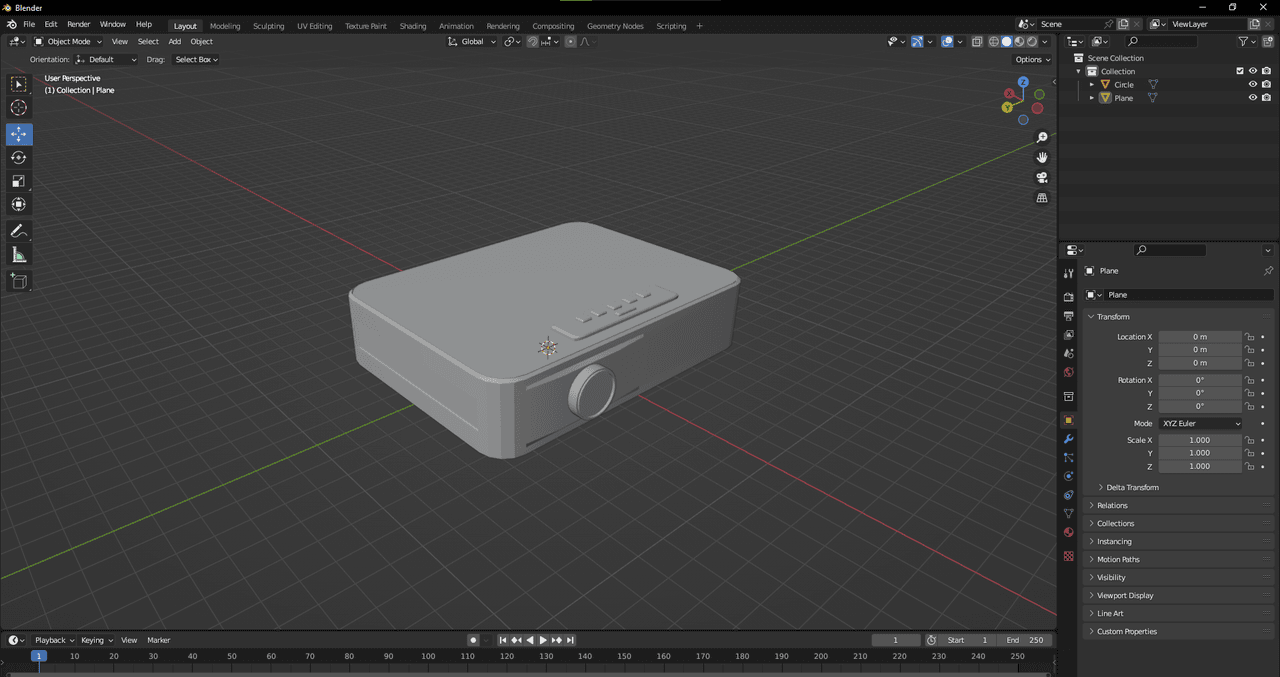Click the blue Z axis gizmo circle
1280x677 pixels.
(1023, 82)
